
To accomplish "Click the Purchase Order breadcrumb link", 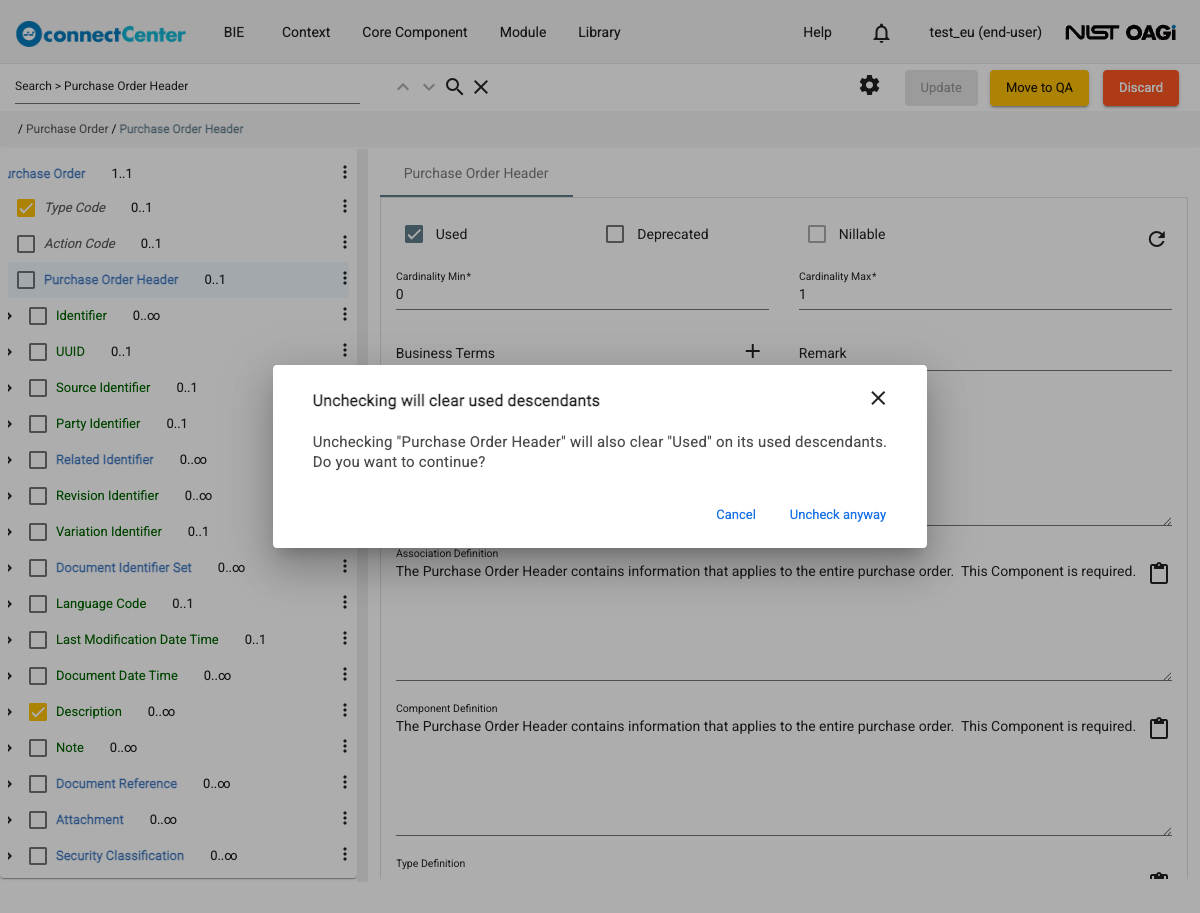I will pos(67,129).
